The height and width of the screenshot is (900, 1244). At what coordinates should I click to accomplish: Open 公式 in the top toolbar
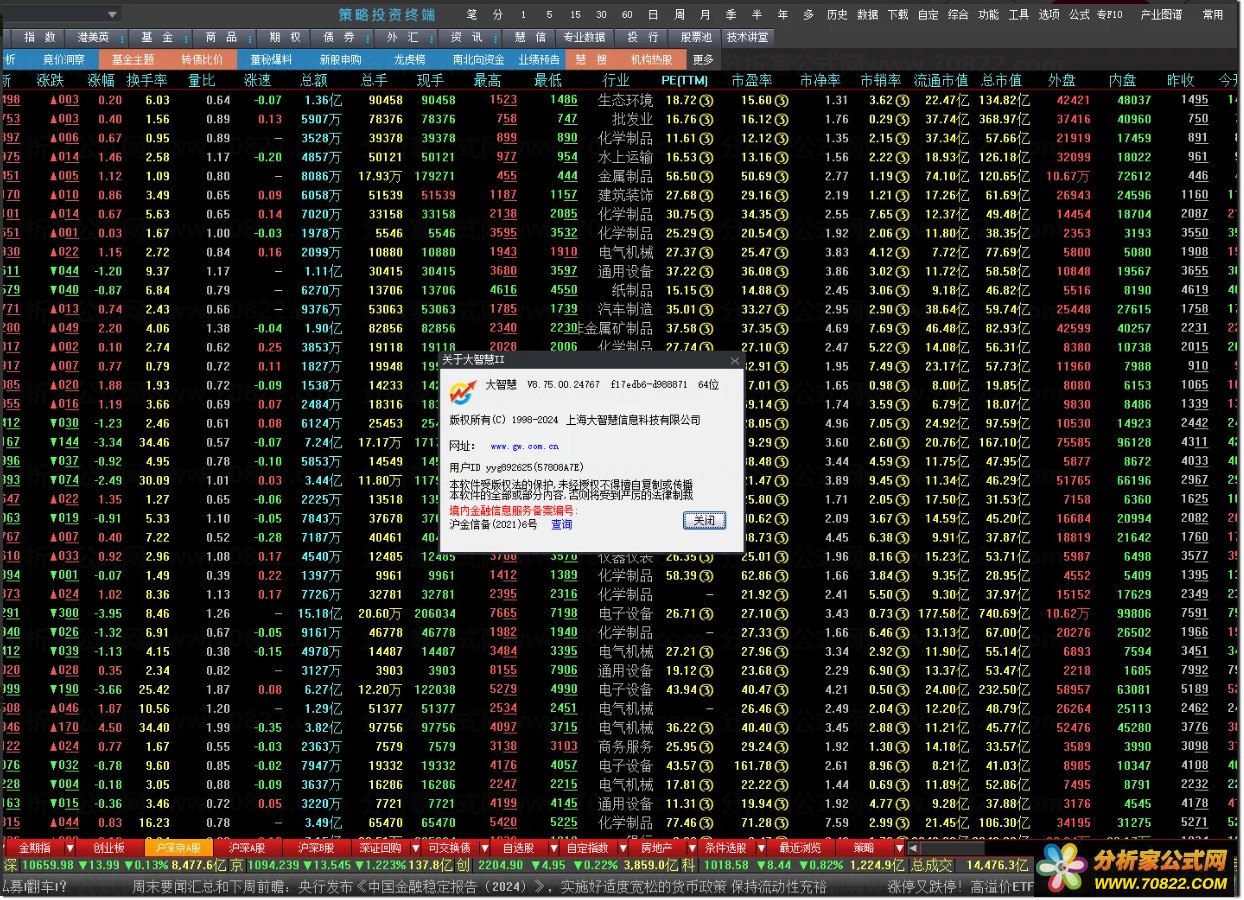(1079, 14)
